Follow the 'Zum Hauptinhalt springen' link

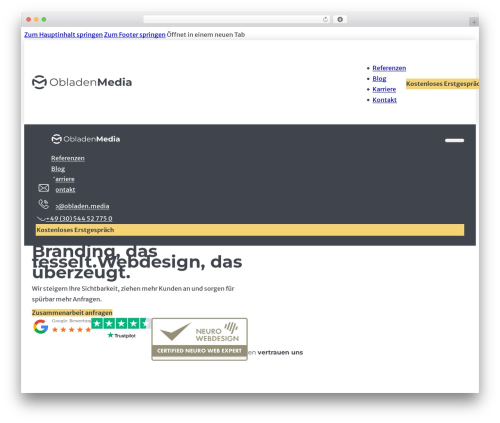63,35
